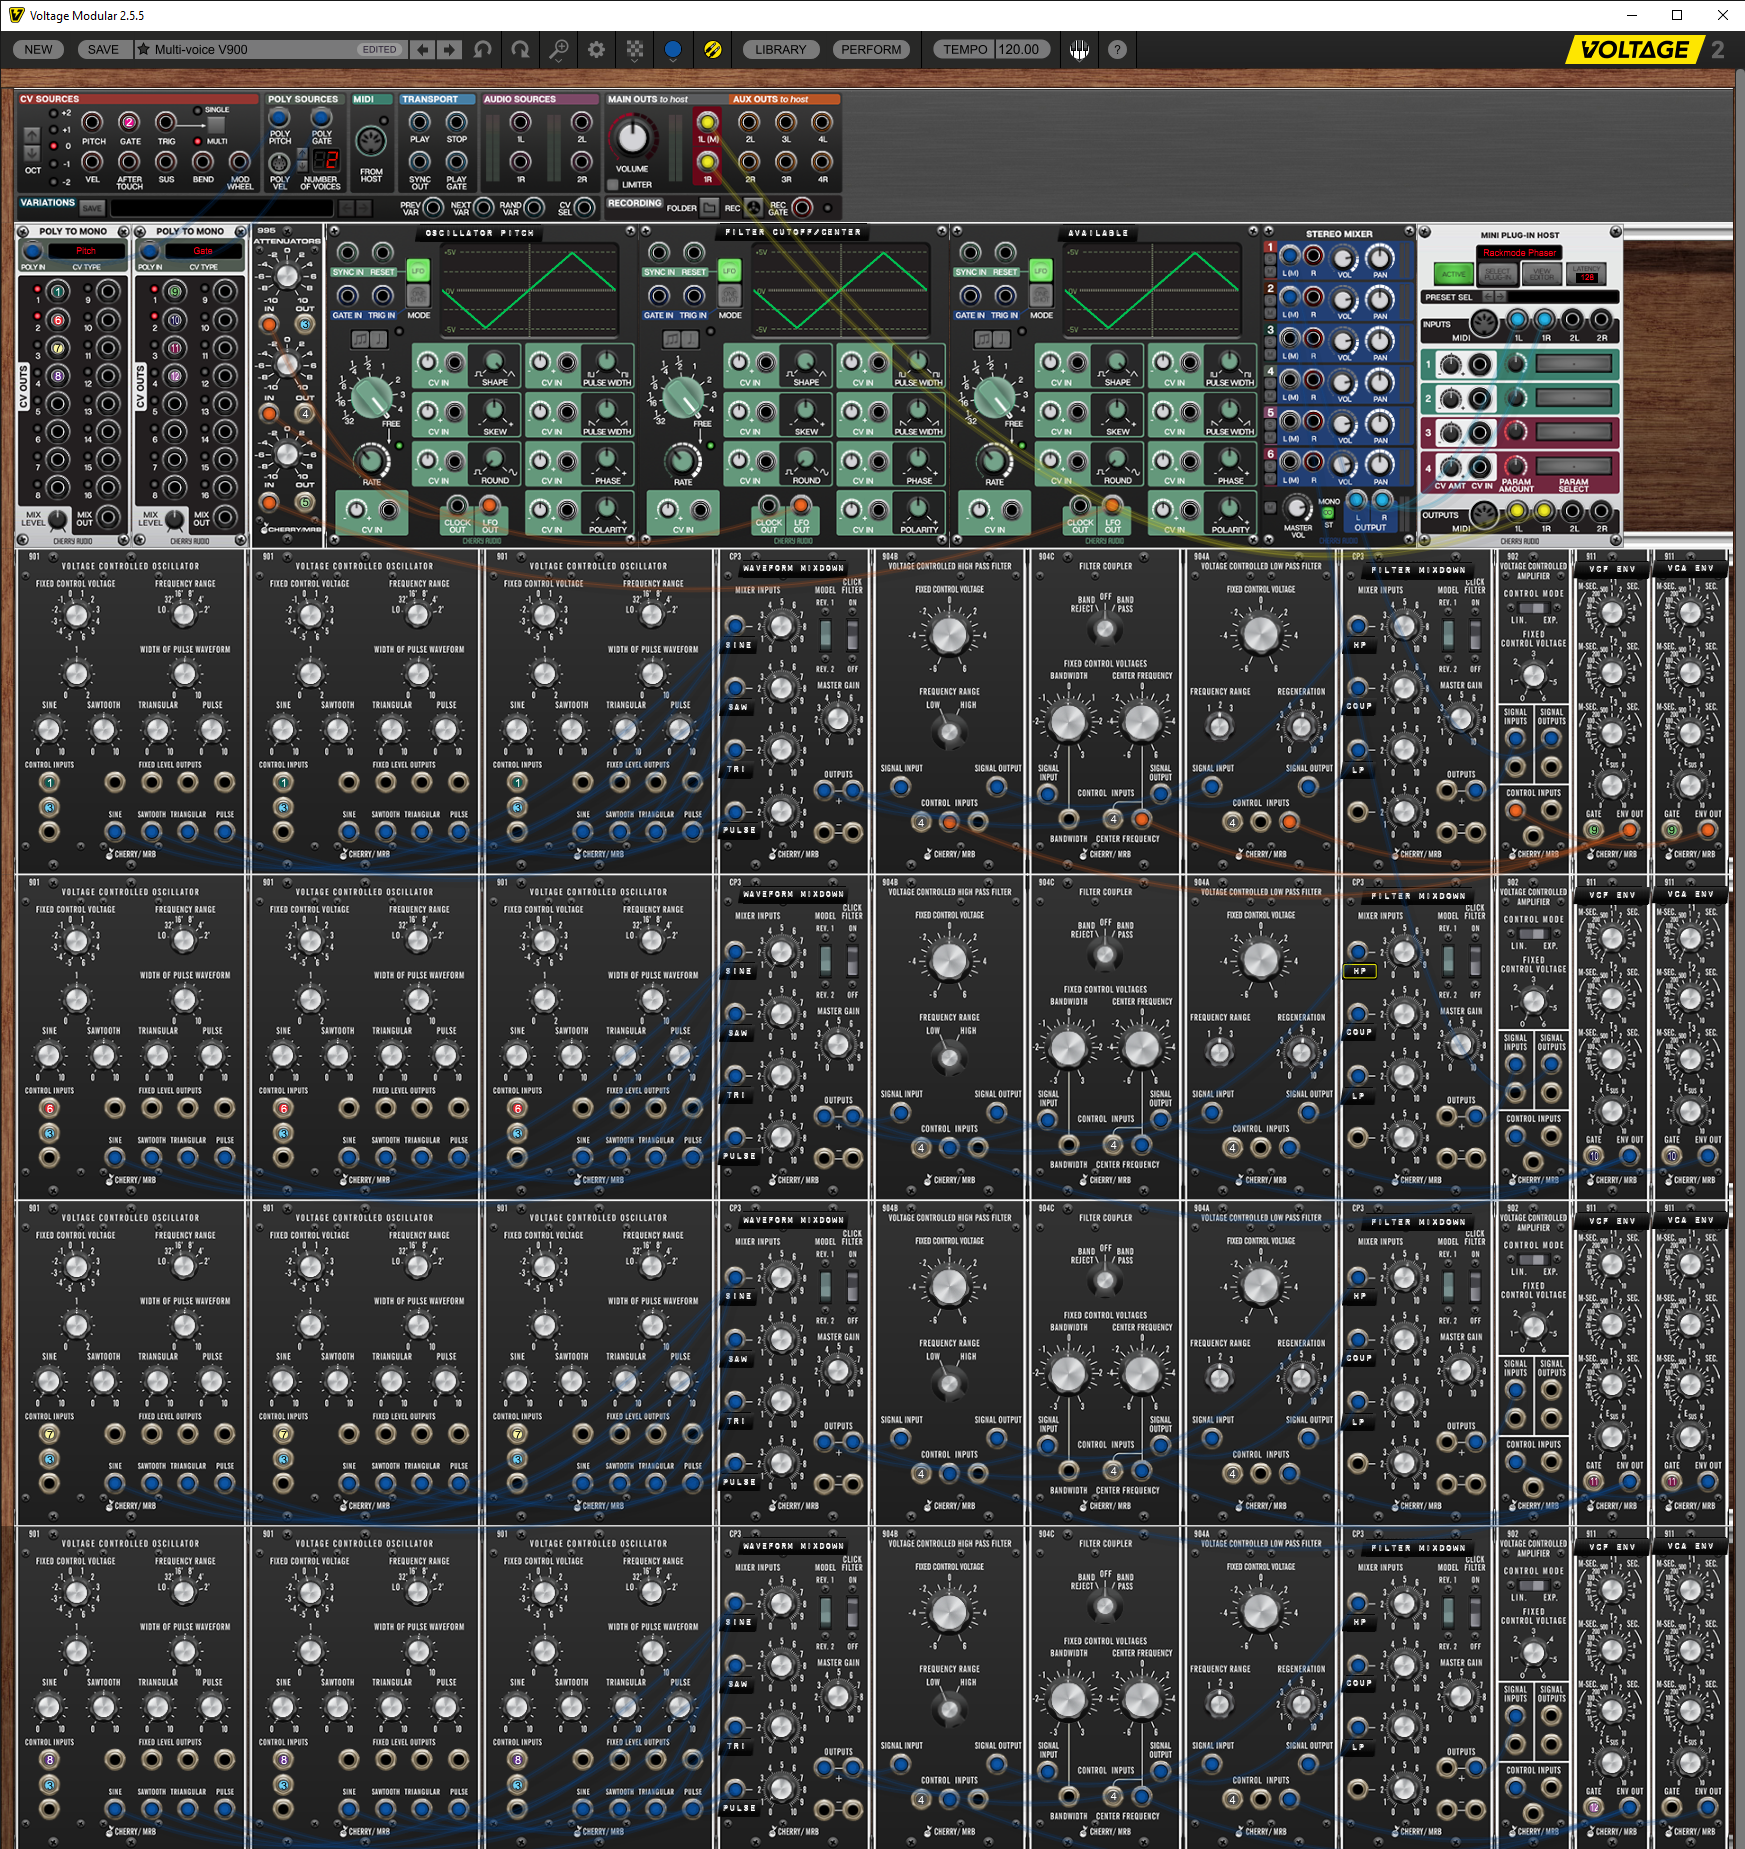The width and height of the screenshot is (1745, 1849).
Task: Load the next preset with right arrow
Action: tap(450, 49)
